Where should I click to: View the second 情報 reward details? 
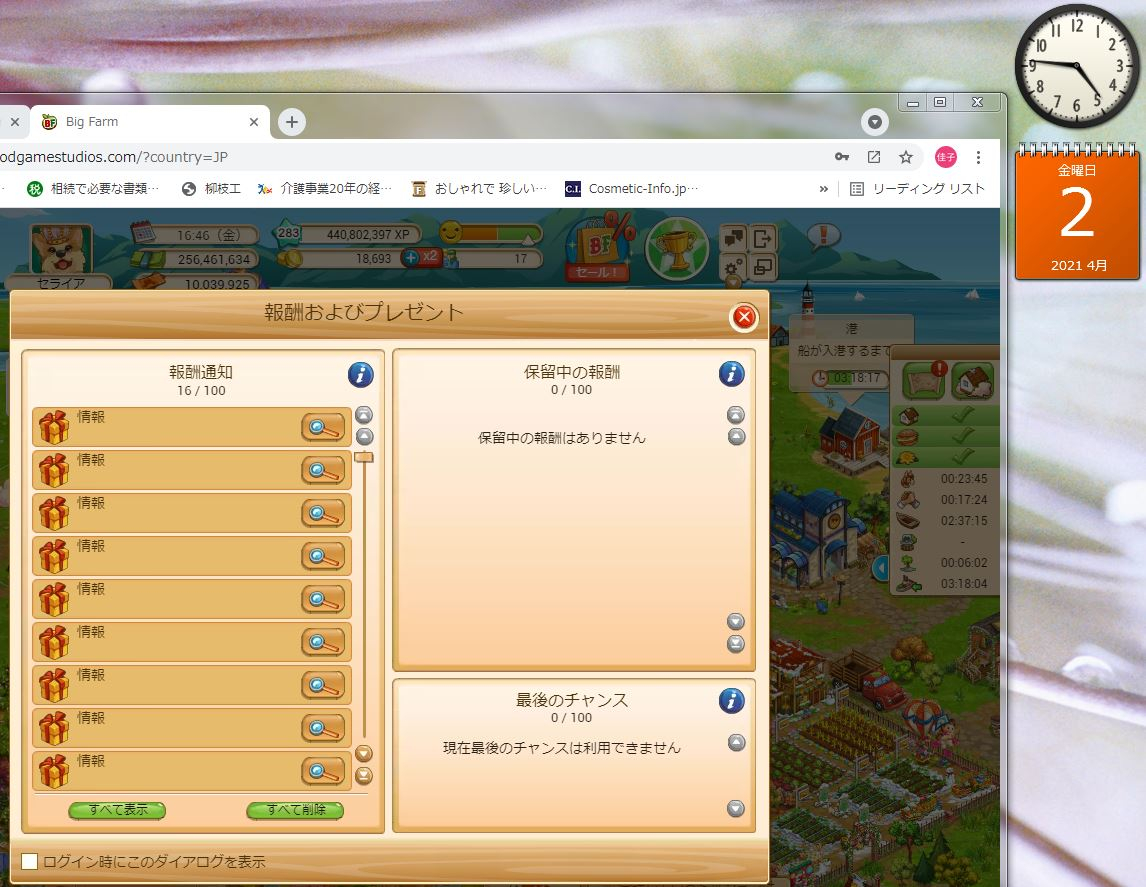(322, 470)
